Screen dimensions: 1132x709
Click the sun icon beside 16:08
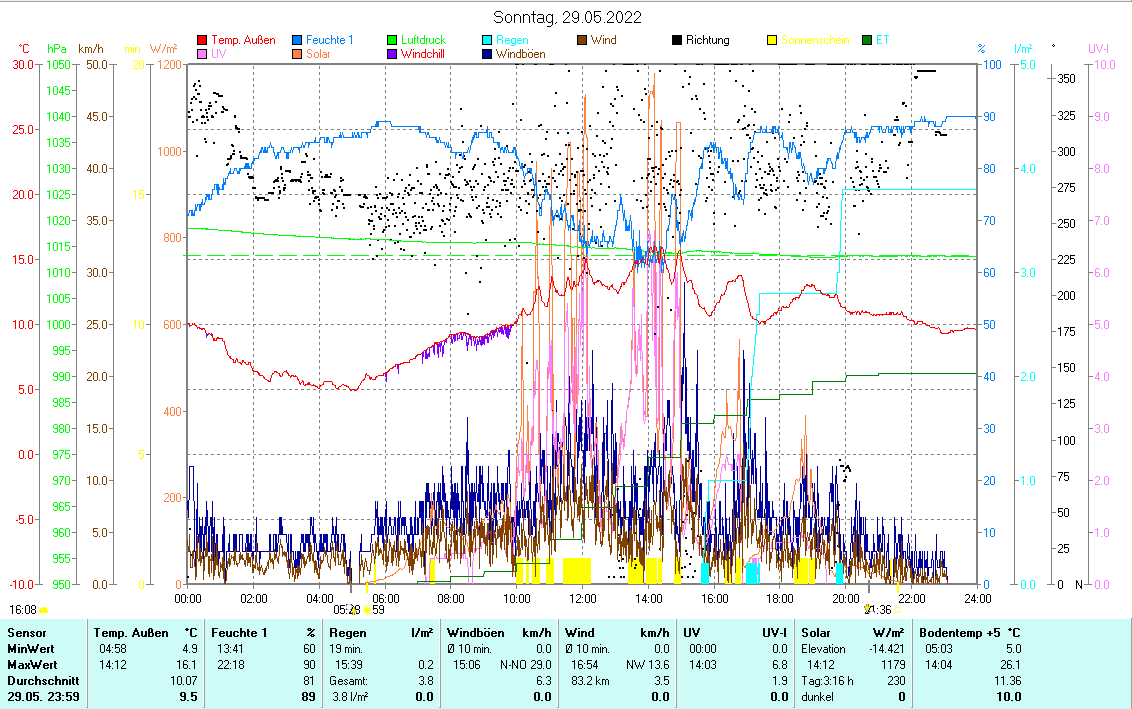43,611
